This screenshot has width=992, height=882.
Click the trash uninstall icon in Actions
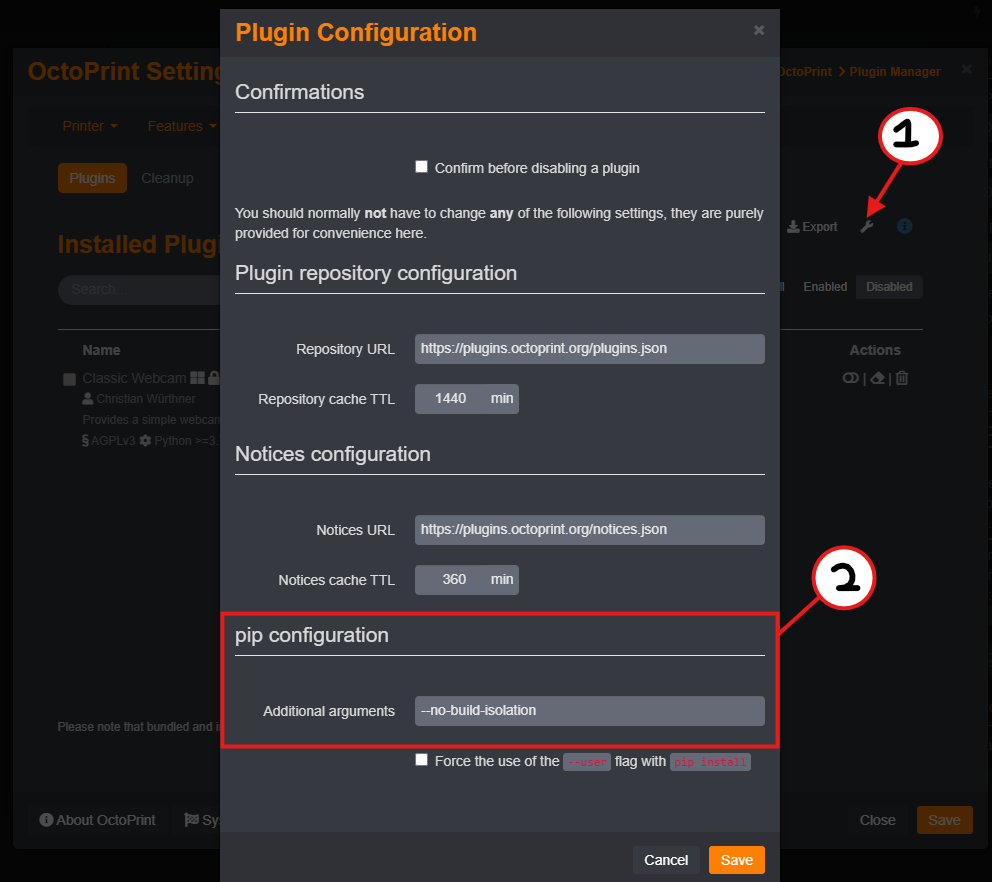pyautogui.click(x=902, y=378)
